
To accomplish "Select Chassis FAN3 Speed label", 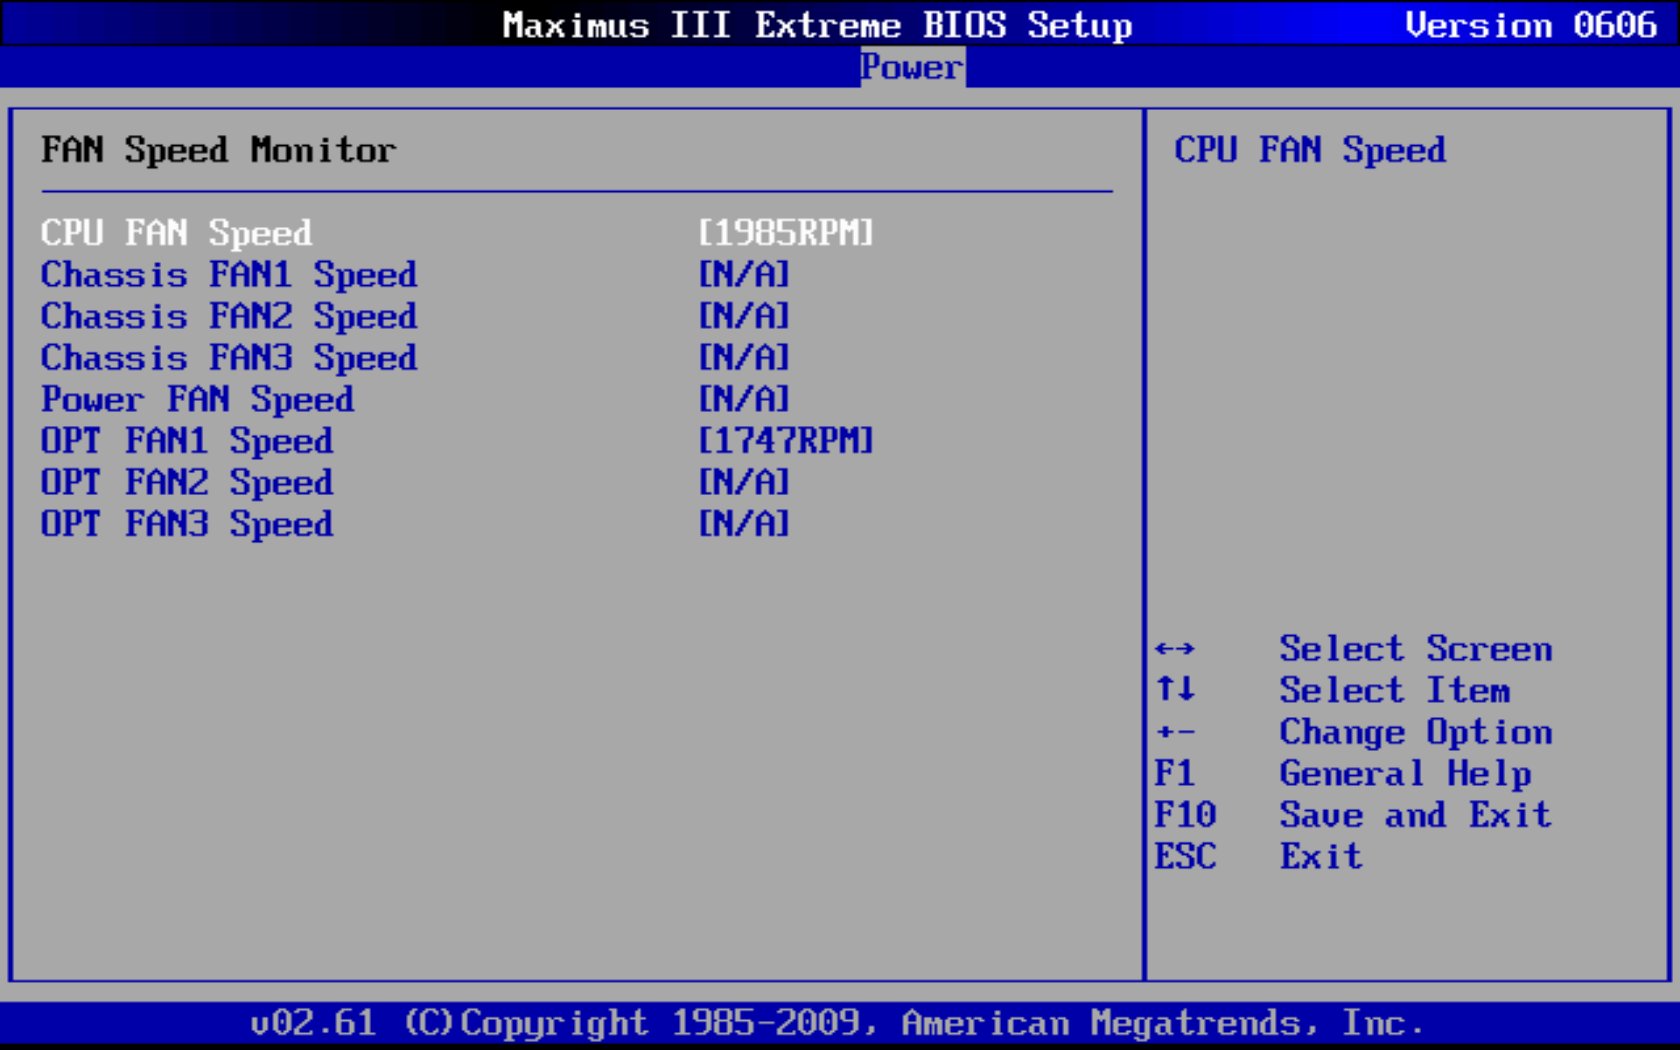I will [x=229, y=358].
